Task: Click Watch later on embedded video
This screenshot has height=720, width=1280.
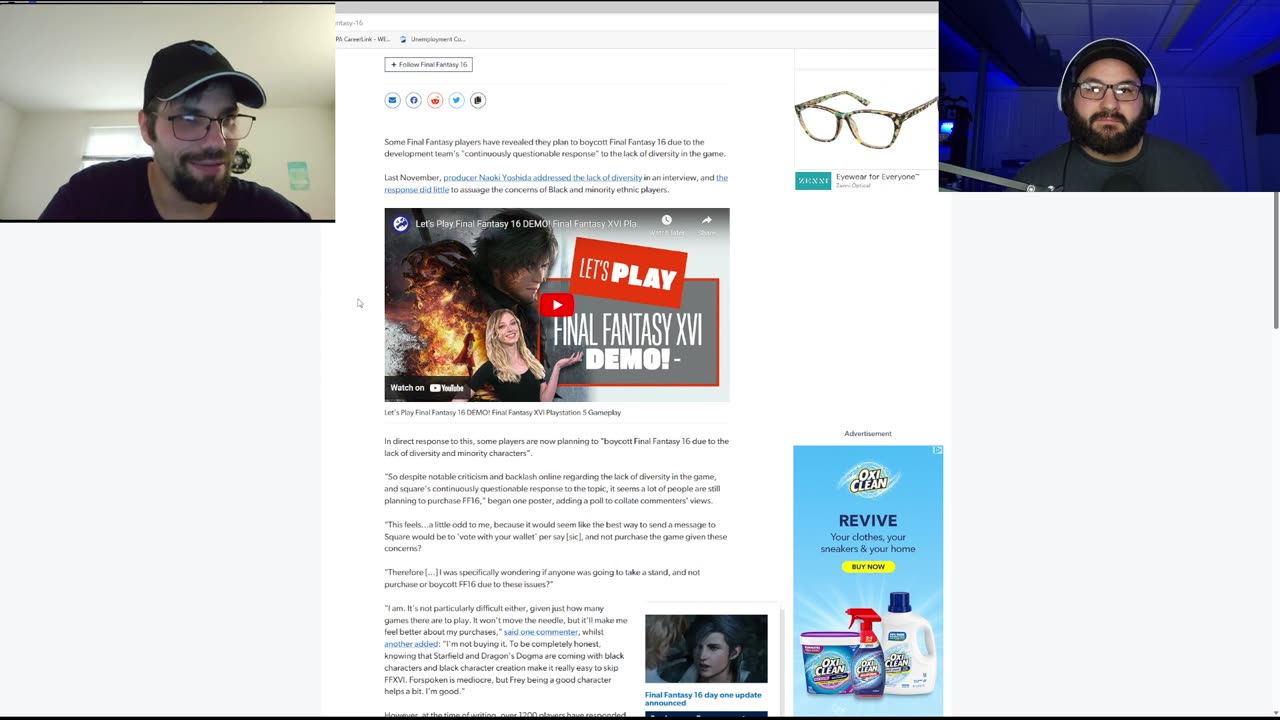Action: pyautogui.click(x=666, y=225)
